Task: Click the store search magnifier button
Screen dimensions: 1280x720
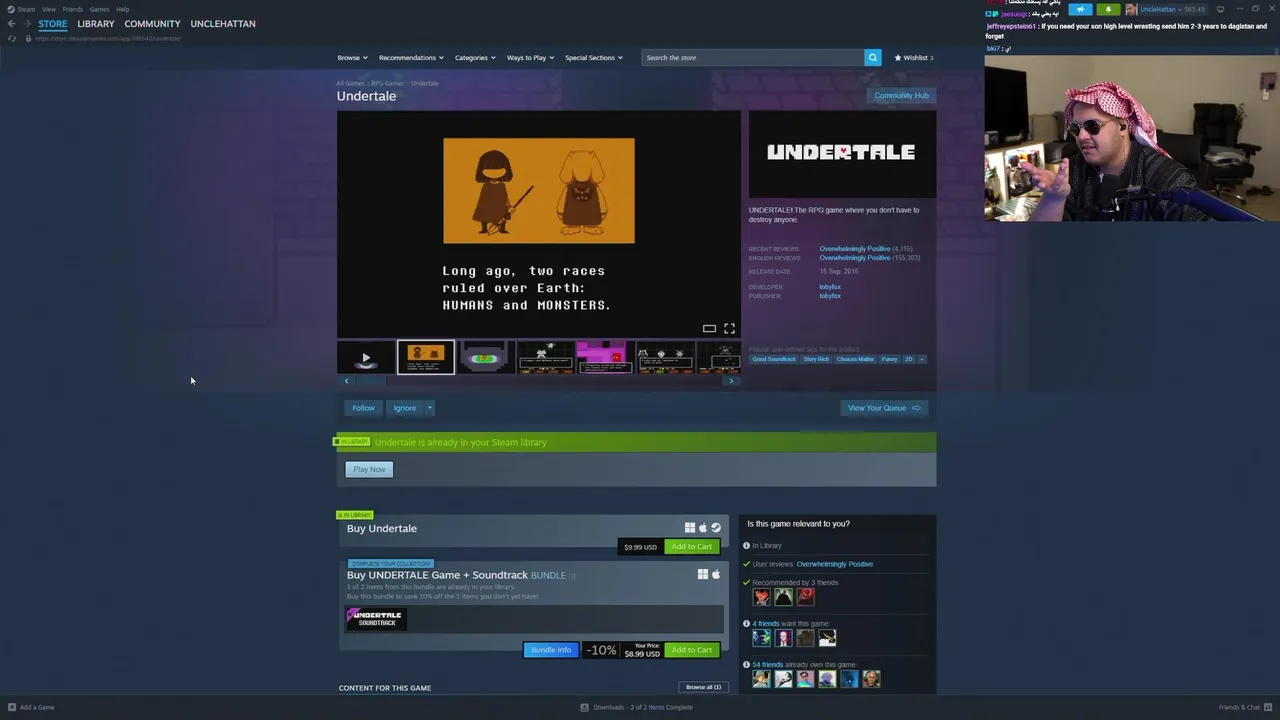Action: [x=873, y=58]
